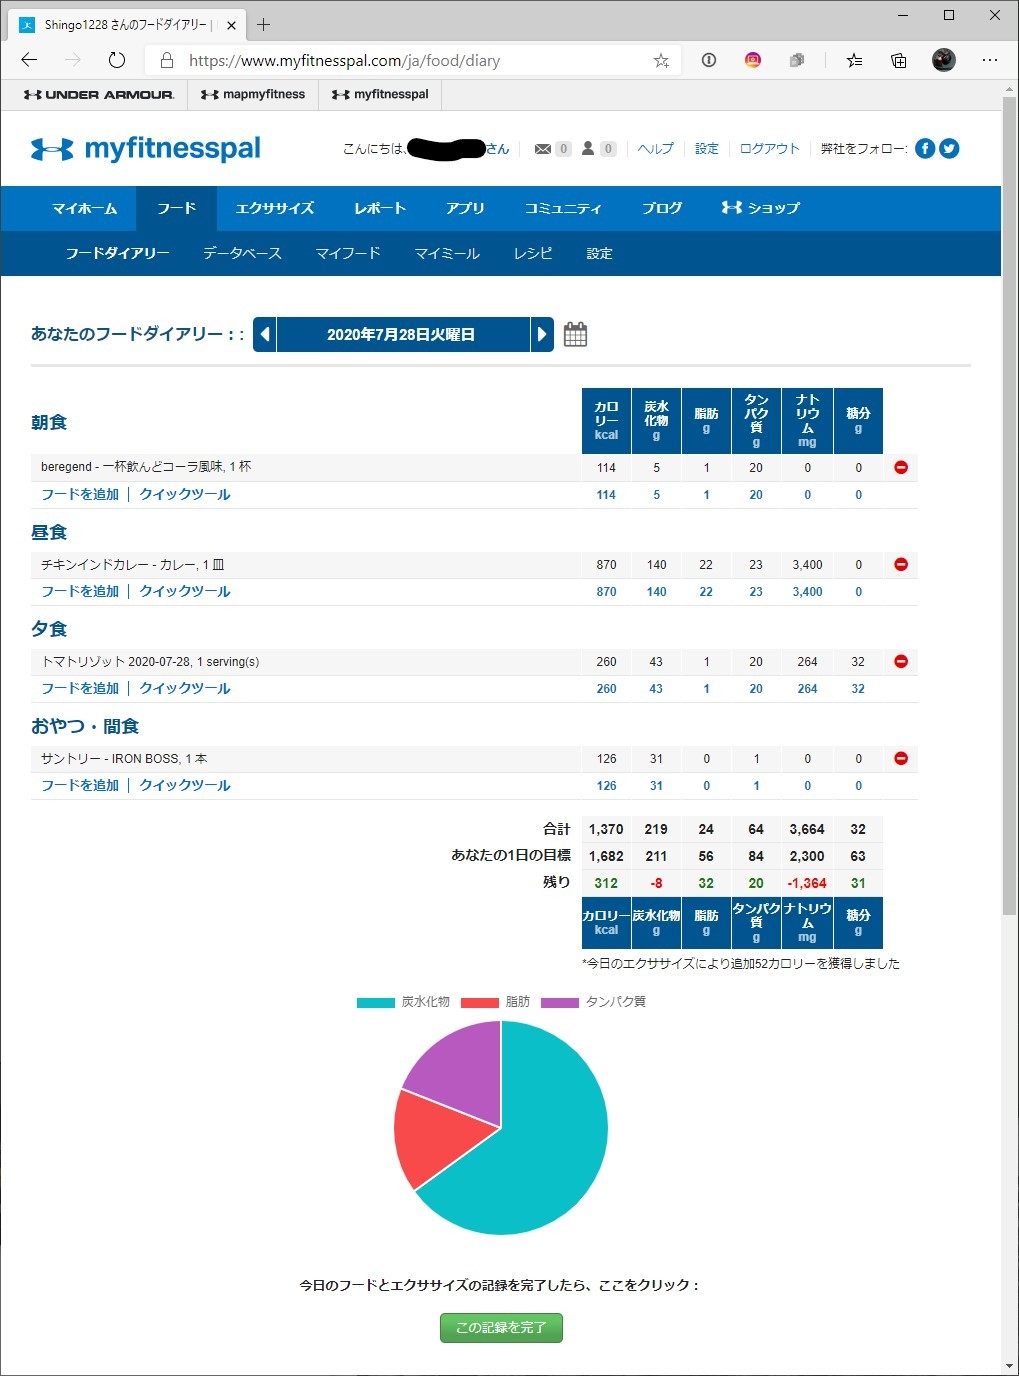Click the password manager extension icon
This screenshot has height=1376, width=1019.
click(x=709, y=60)
